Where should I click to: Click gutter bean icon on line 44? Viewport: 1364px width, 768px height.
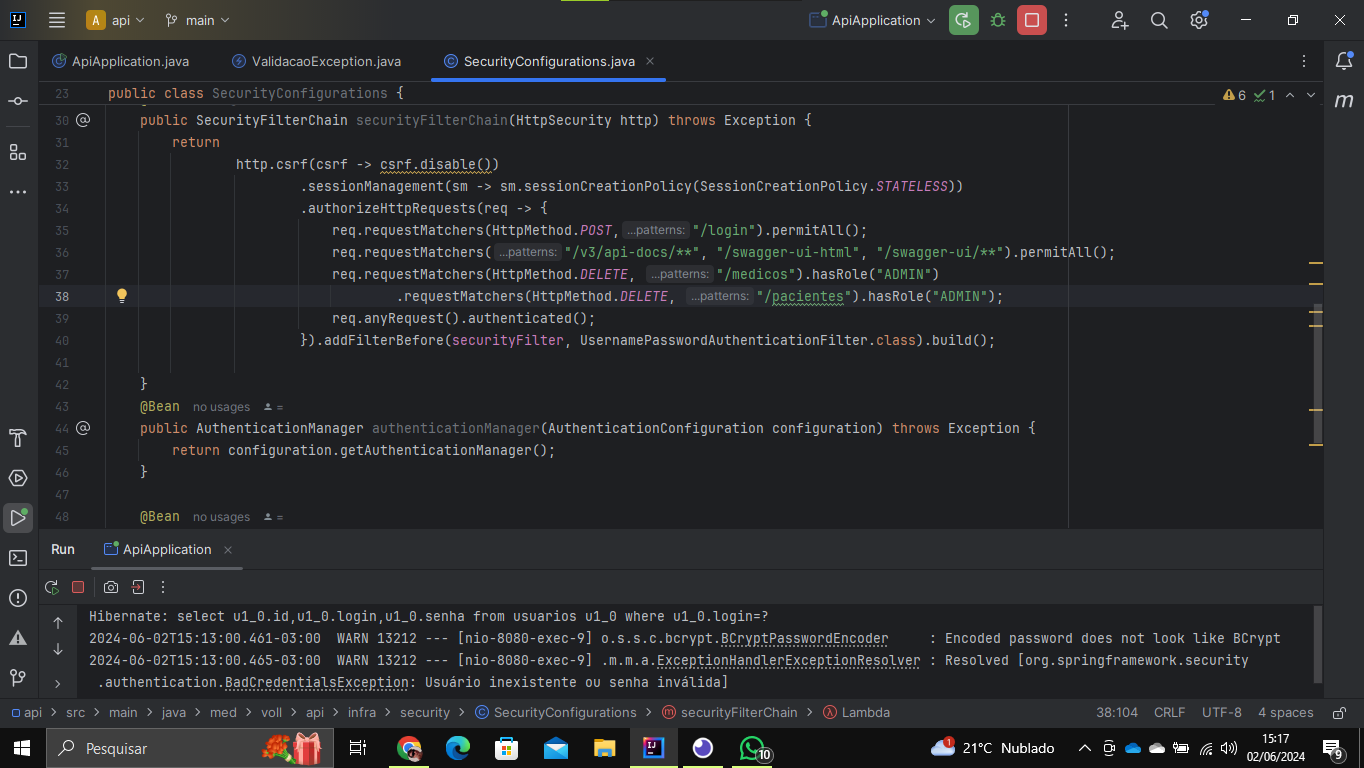point(83,428)
